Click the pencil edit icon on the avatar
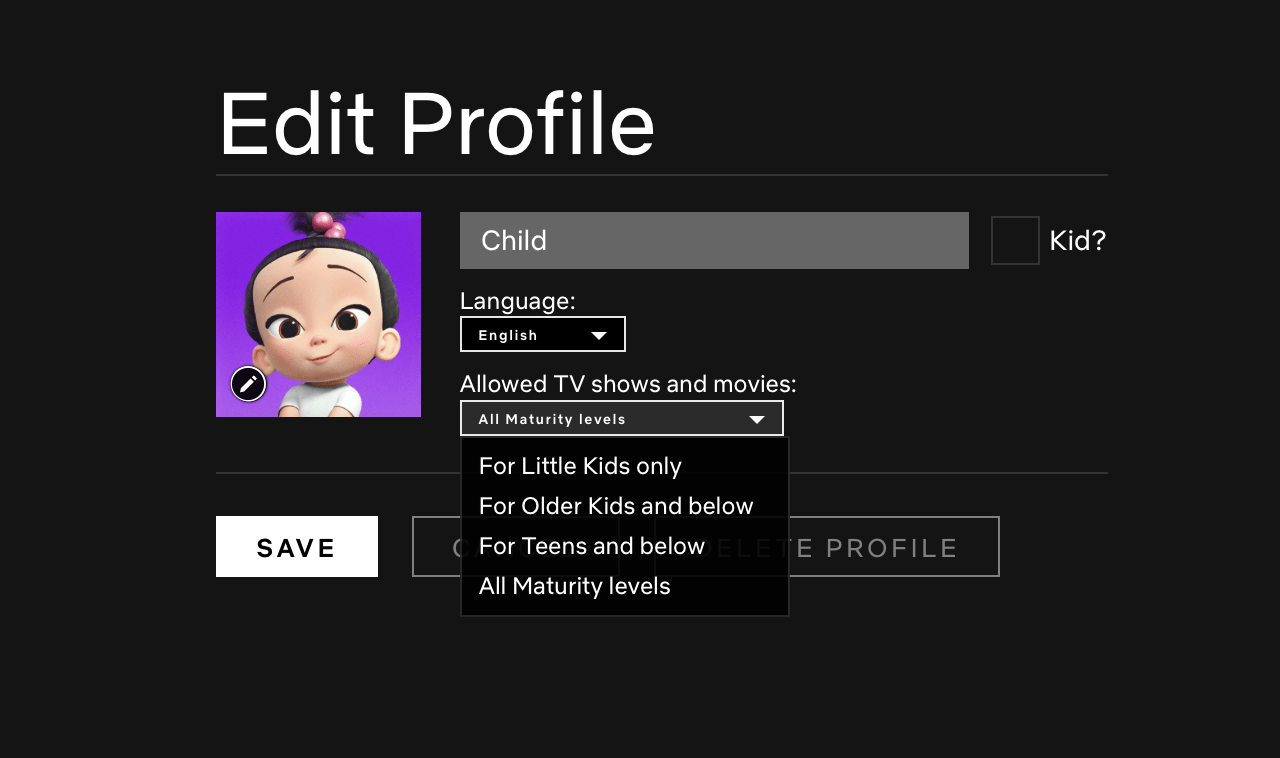 (248, 383)
